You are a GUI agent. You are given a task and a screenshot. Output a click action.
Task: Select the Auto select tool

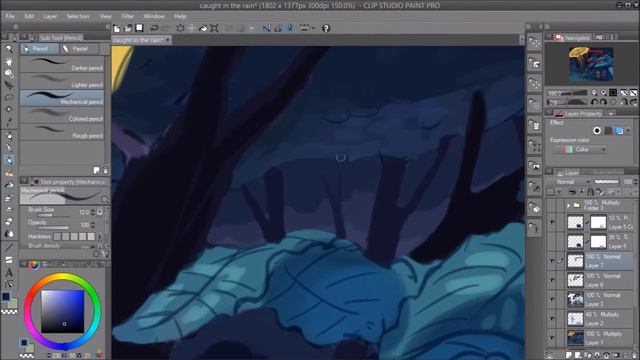9,109
